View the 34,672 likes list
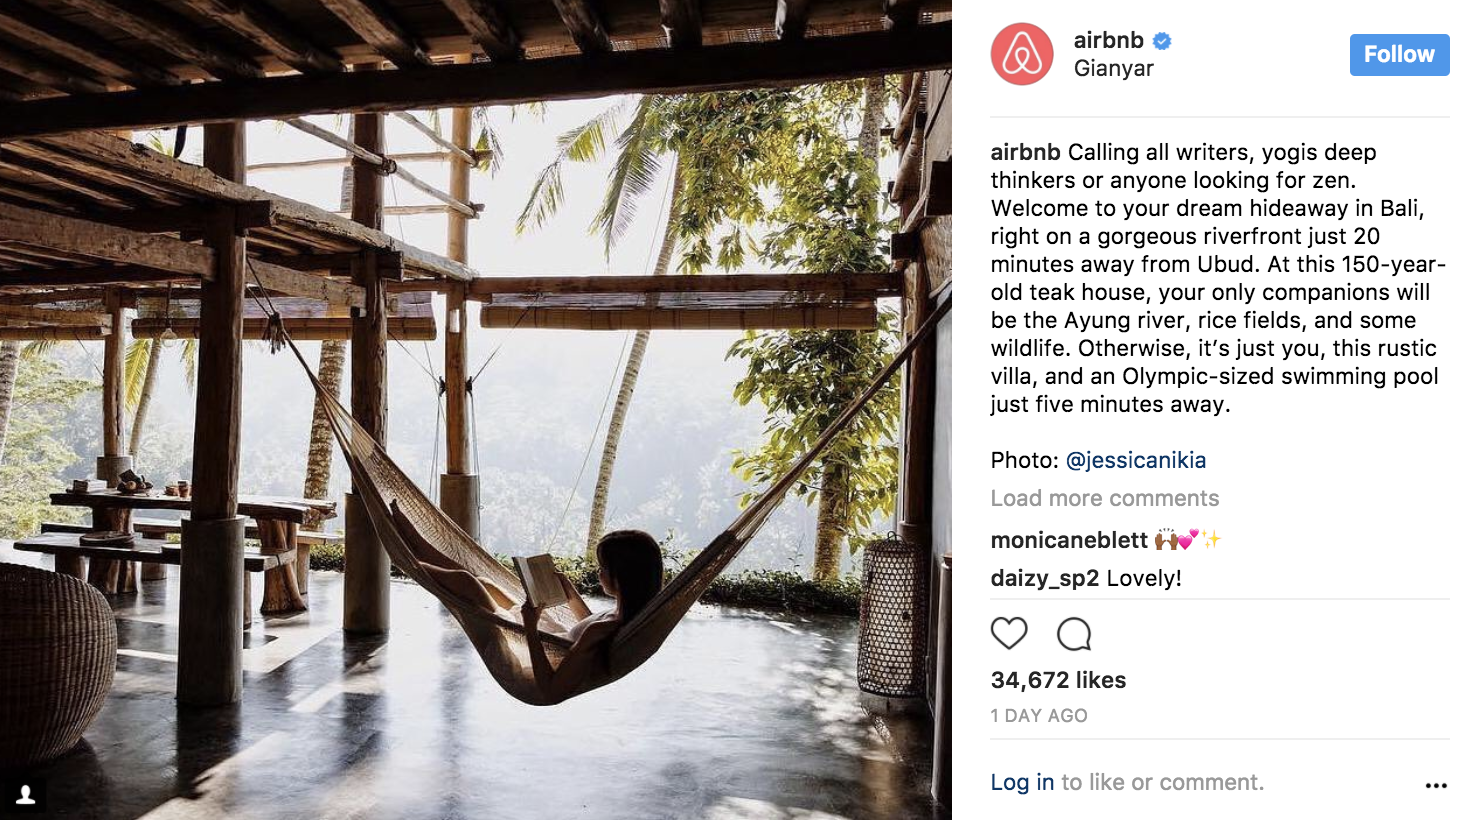Screen dimensions: 1480x820 [1058, 680]
